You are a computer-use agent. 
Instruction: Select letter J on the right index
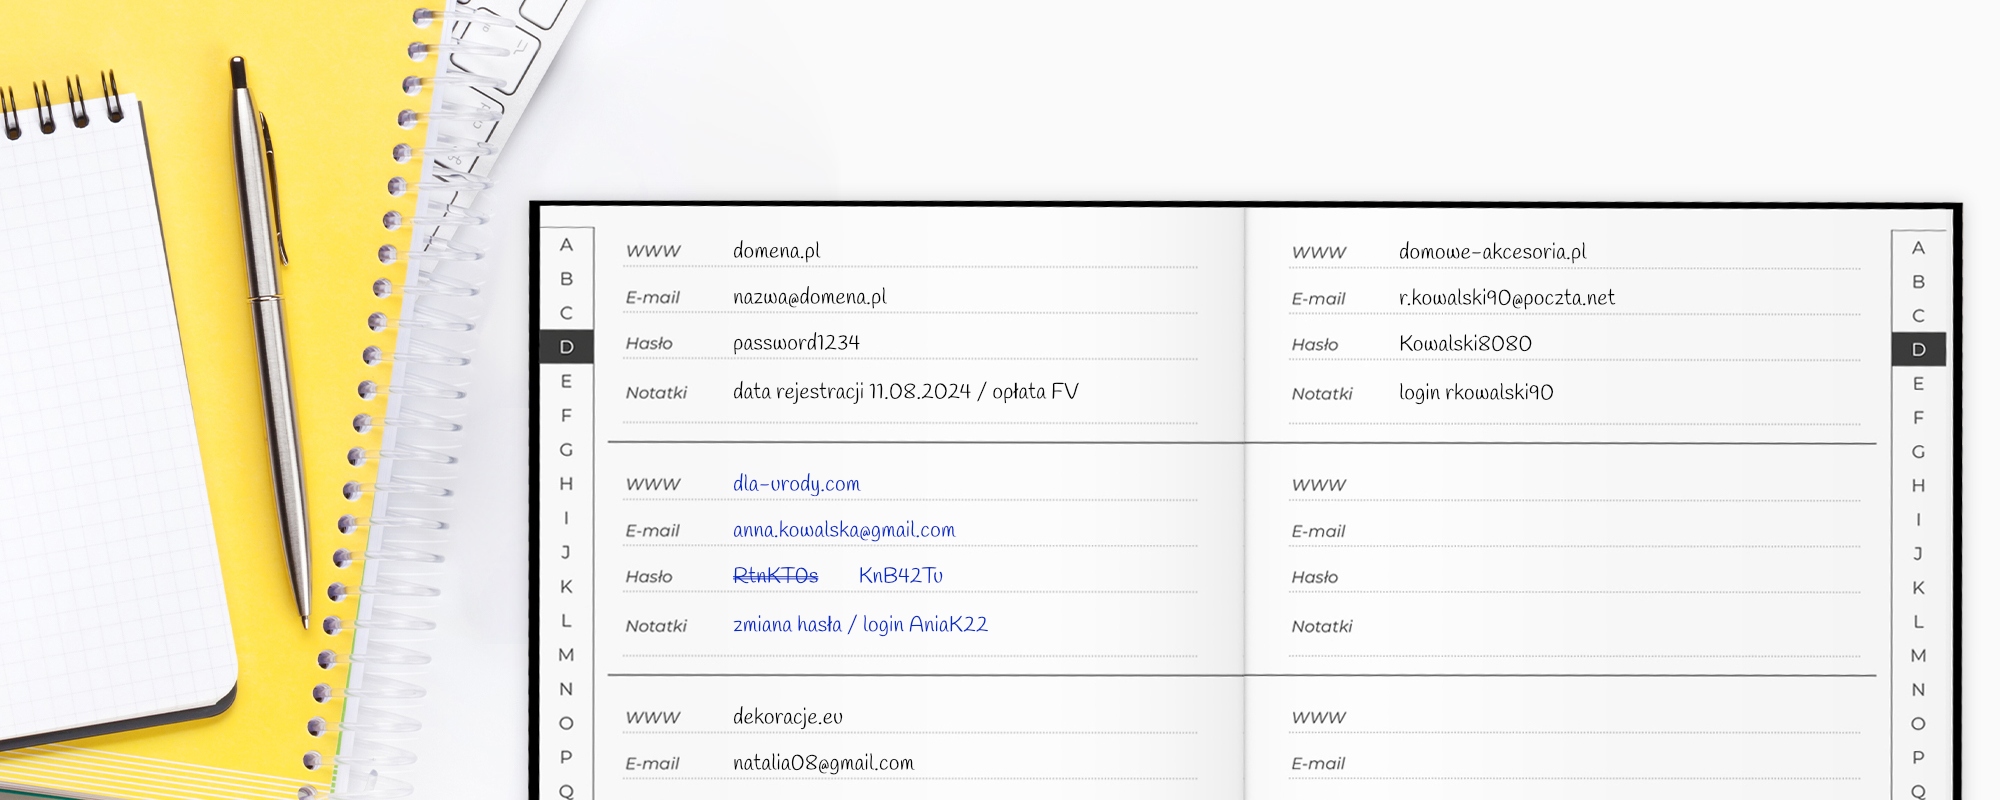coord(1918,554)
